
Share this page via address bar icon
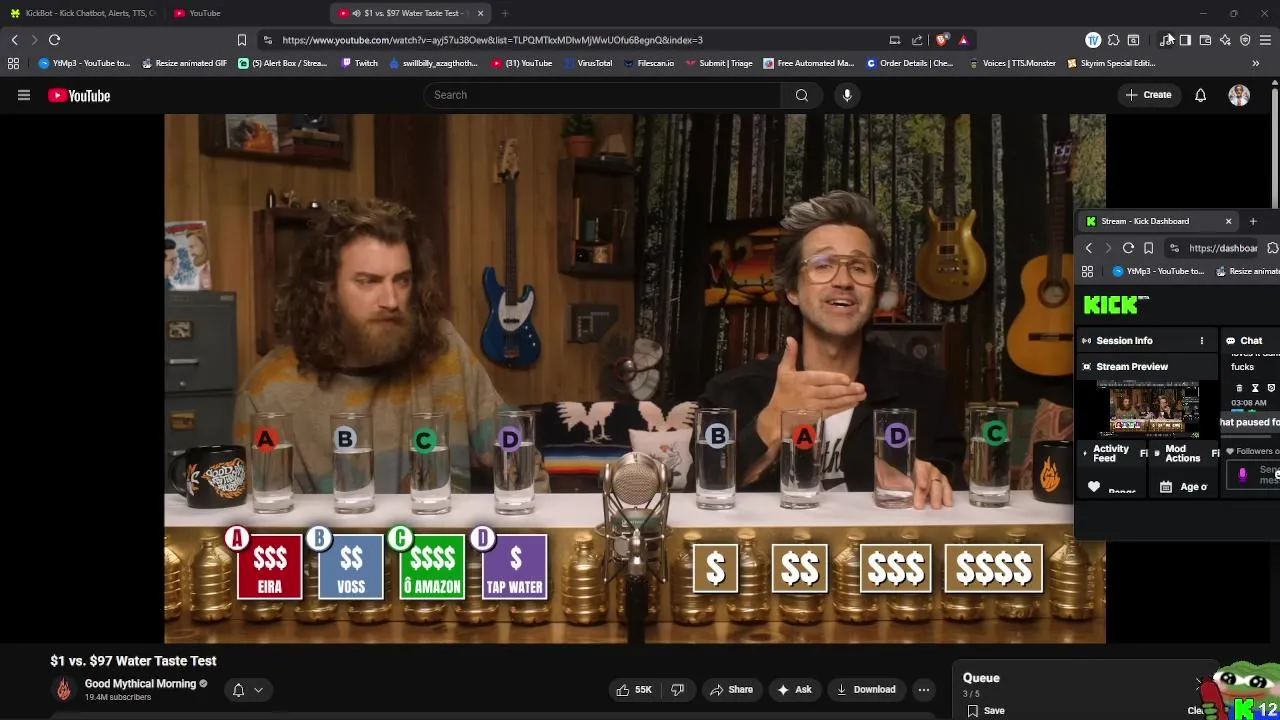[x=917, y=40]
